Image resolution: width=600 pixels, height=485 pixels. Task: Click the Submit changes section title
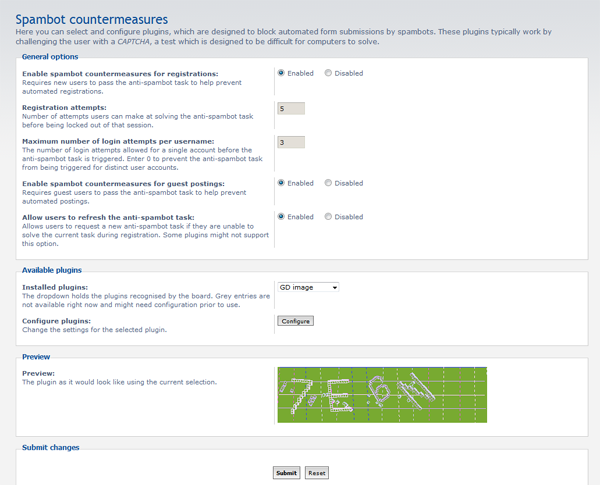point(51,447)
